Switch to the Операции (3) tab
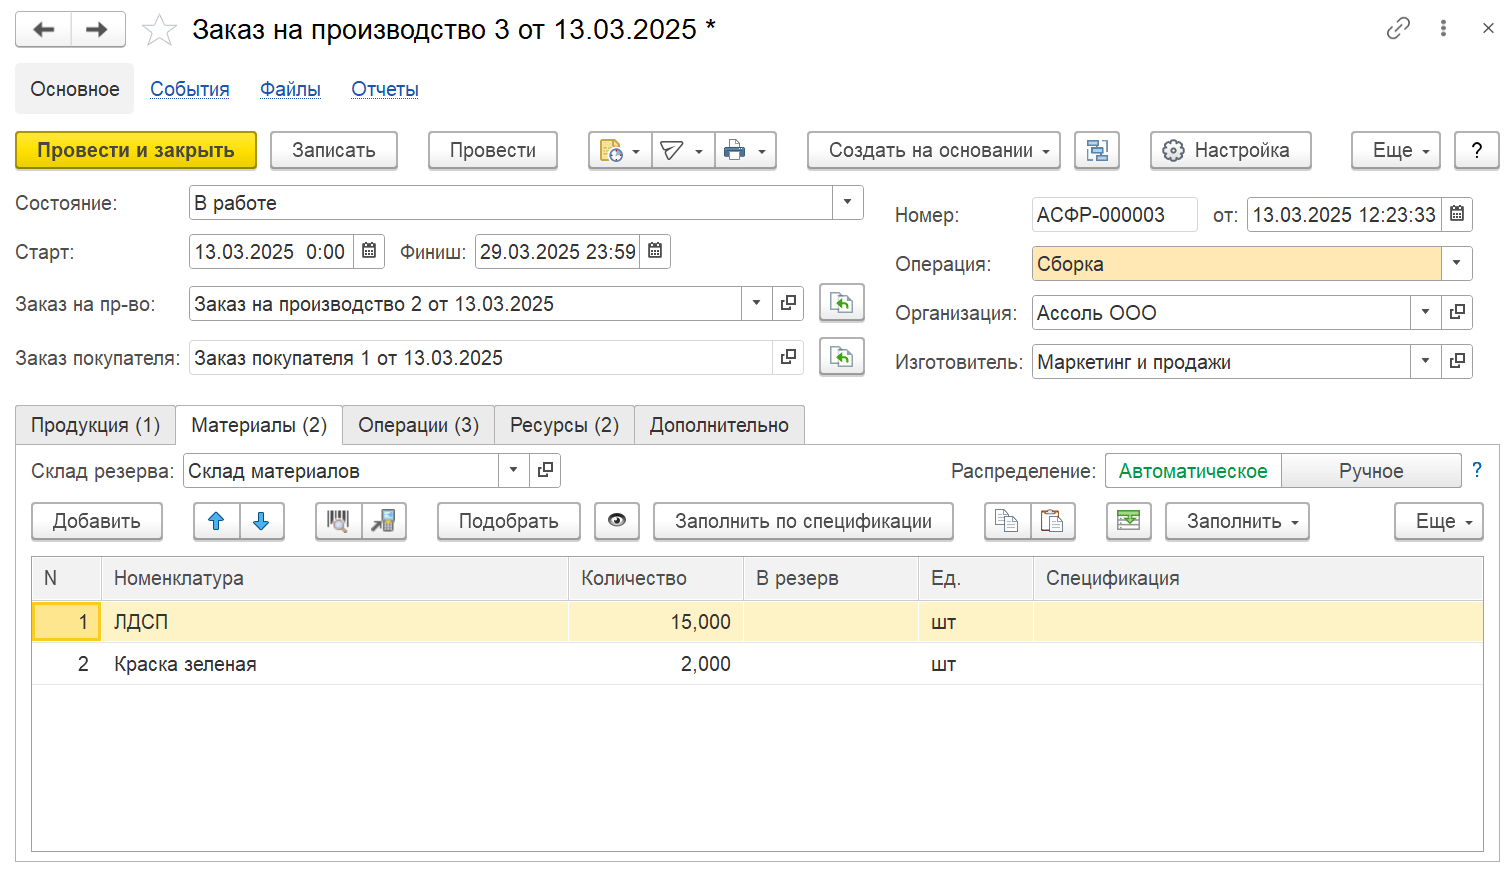The height and width of the screenshot is (870, 1511). point(418,425)
